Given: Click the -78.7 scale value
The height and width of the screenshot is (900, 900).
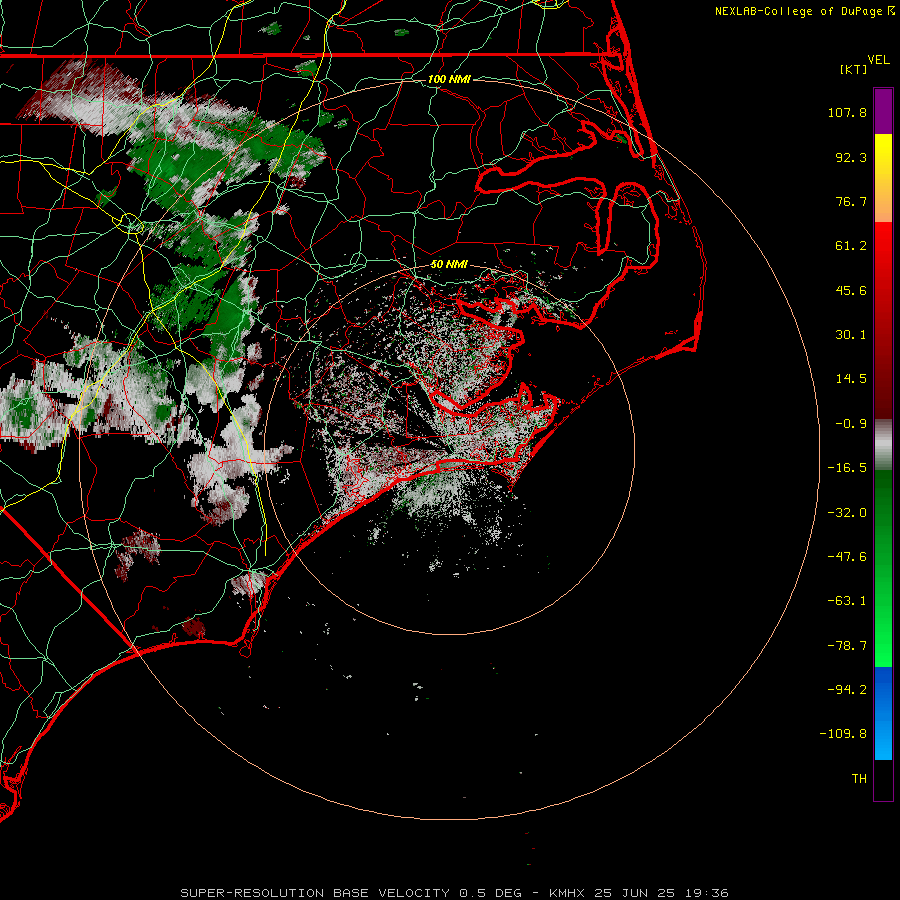Looking at the screenshot, I should click(847, 646).
